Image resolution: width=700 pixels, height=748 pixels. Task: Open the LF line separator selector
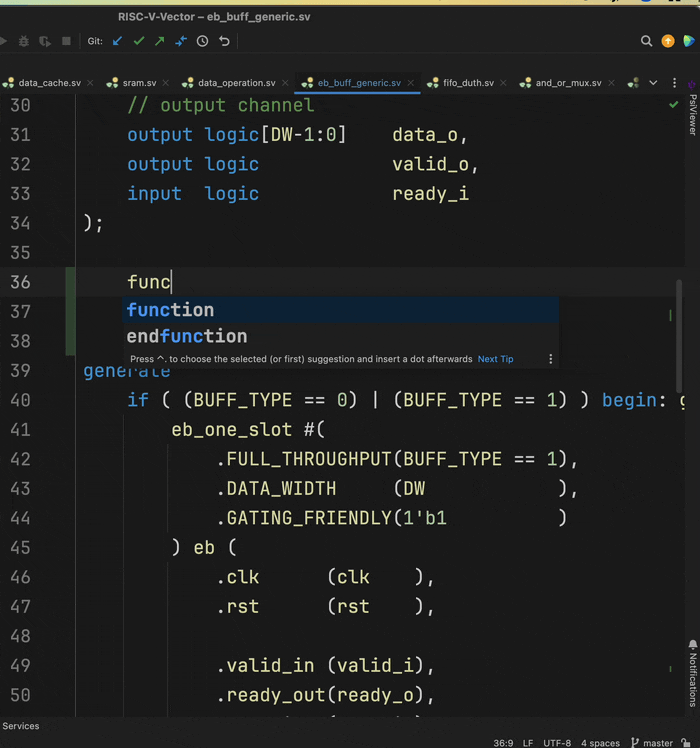(x=526, y=743)
